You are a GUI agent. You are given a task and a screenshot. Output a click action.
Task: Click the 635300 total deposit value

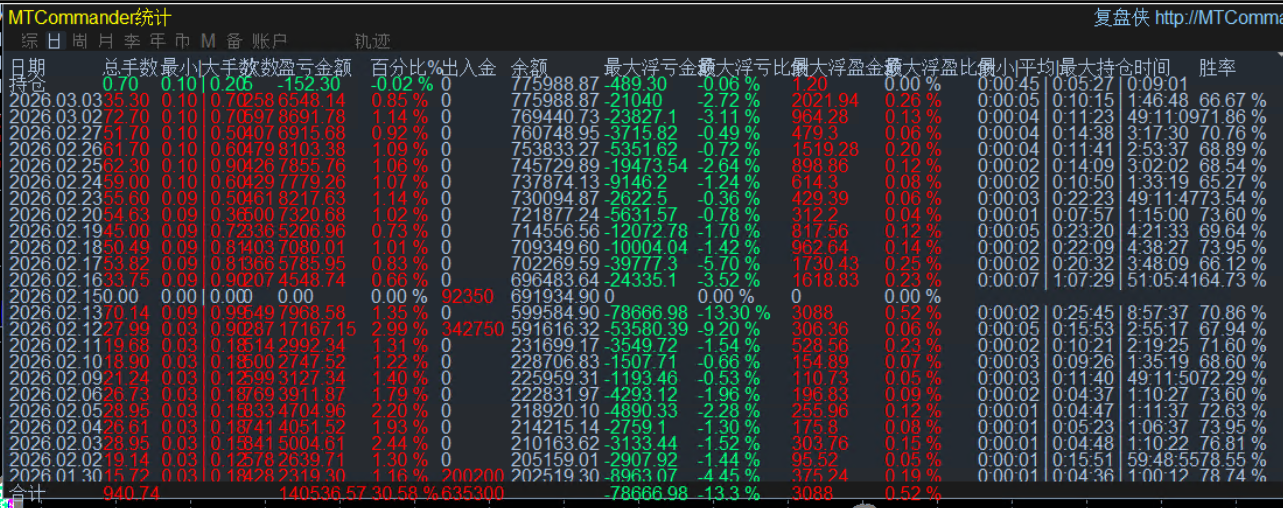coord(473,493)
